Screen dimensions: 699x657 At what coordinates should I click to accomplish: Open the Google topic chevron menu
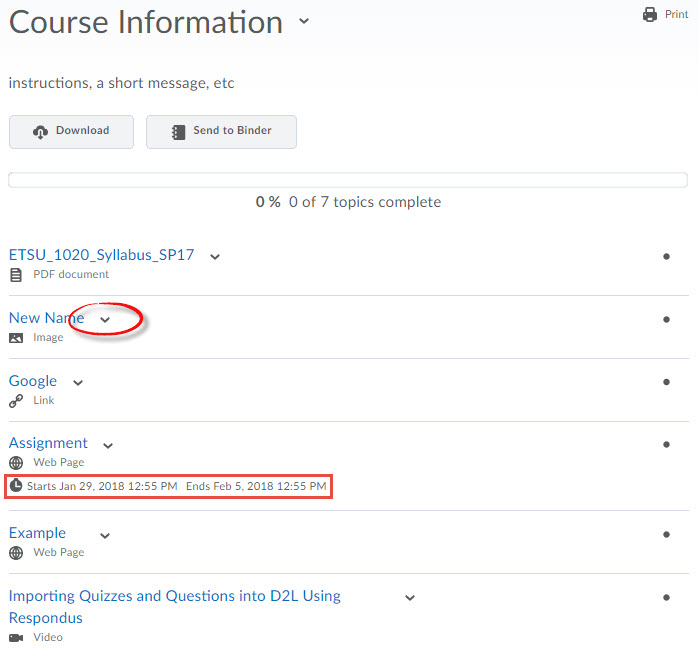pyautogui.click(x=78, y=382)
